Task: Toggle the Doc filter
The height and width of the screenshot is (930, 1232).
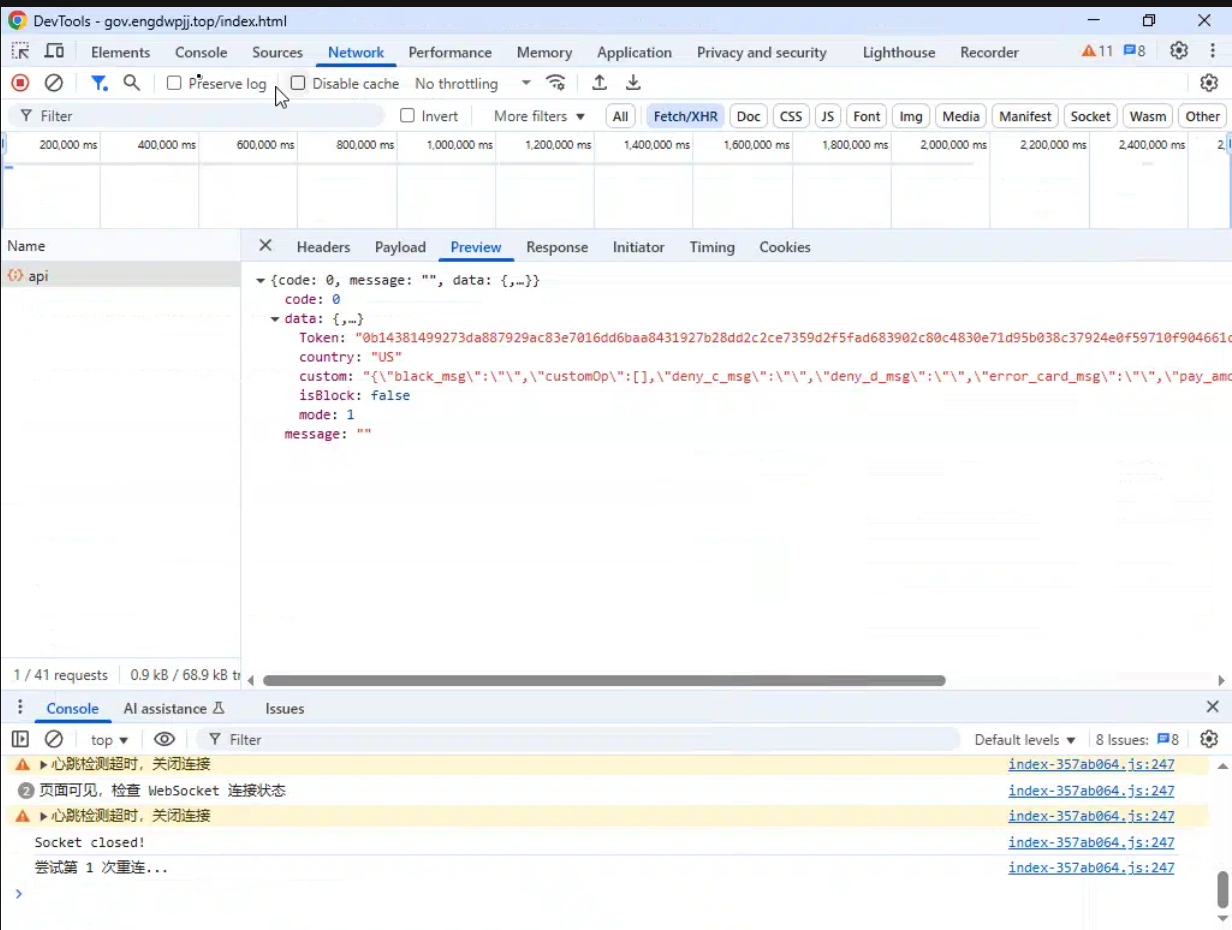Action: (749, 116)
